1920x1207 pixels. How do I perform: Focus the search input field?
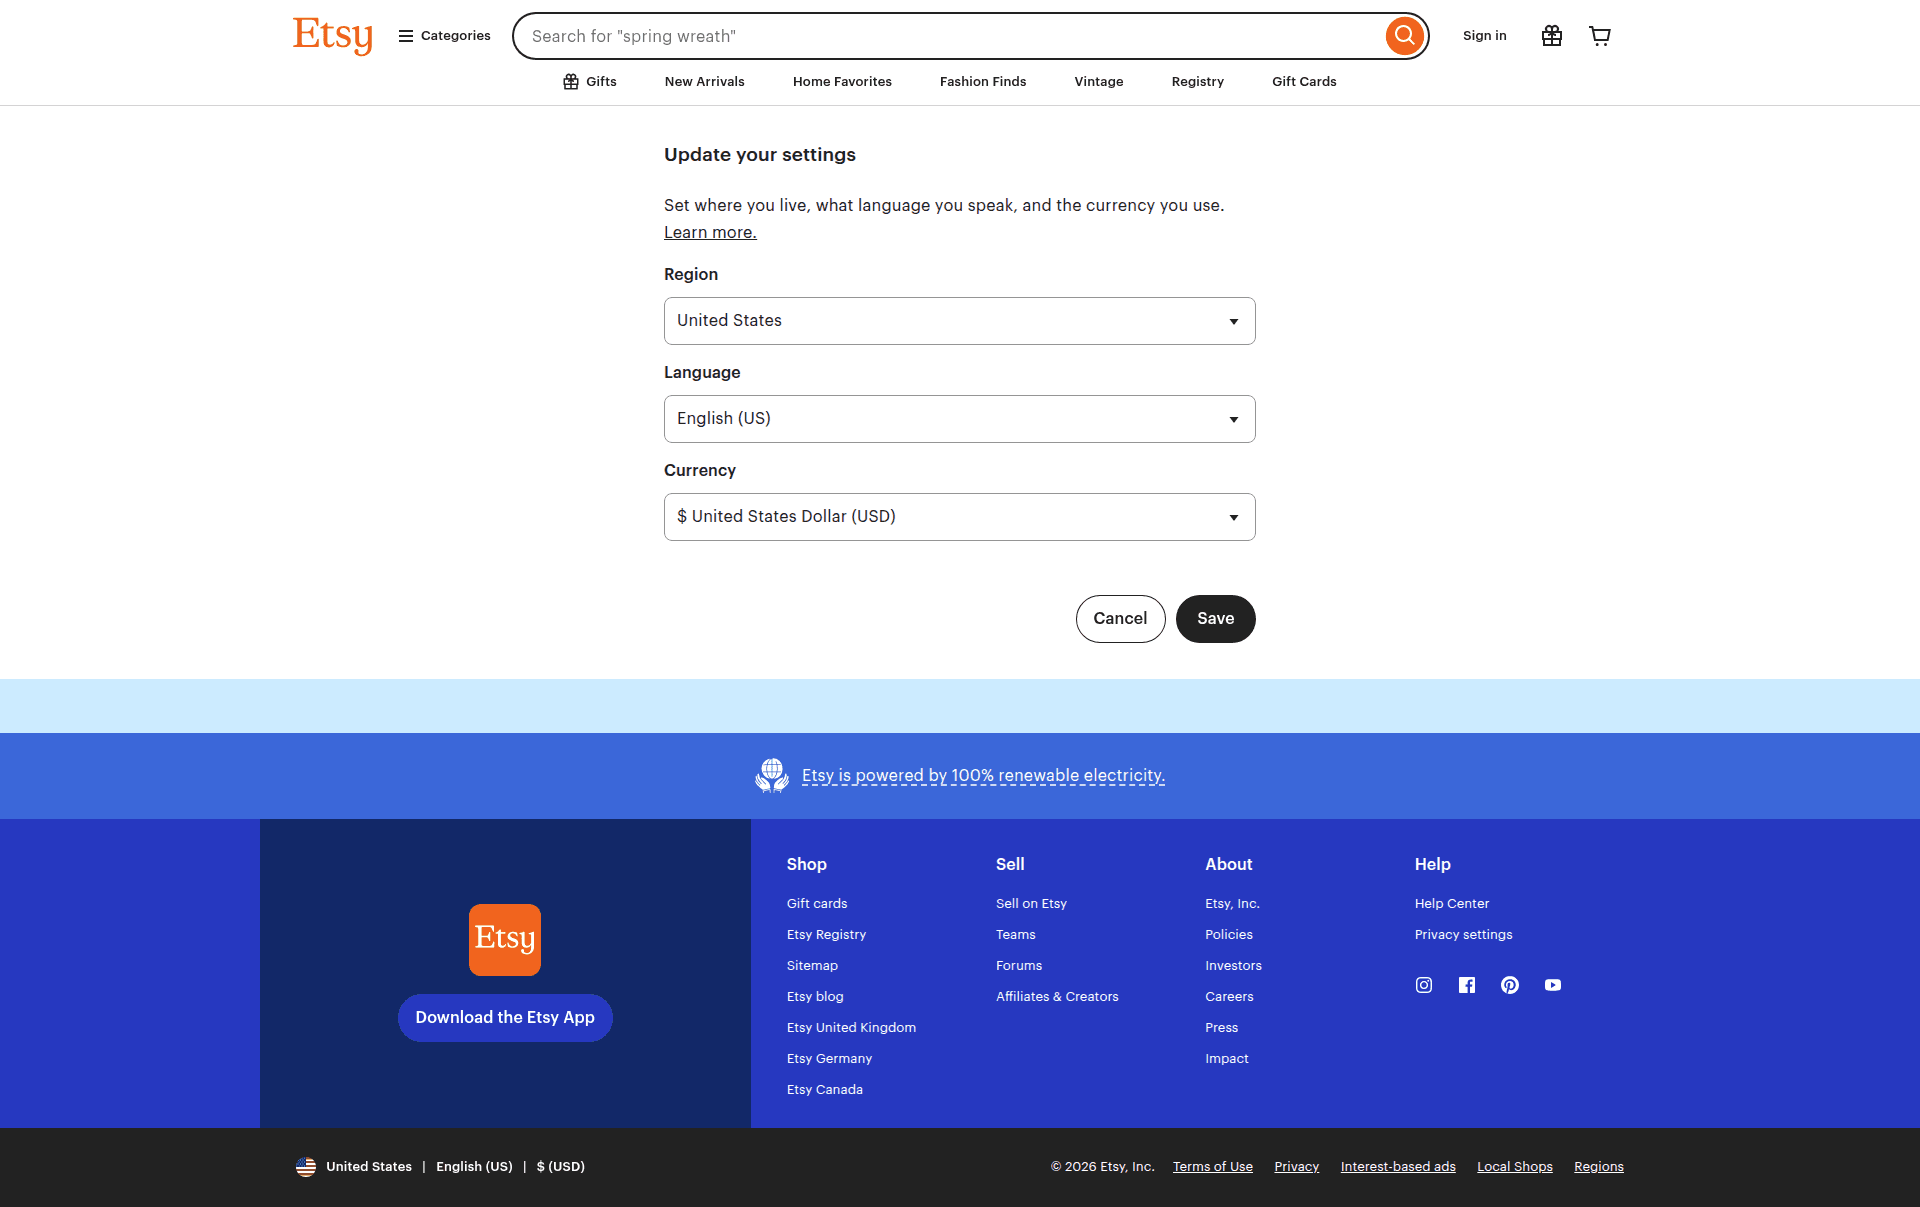click(x=950, y=36)
